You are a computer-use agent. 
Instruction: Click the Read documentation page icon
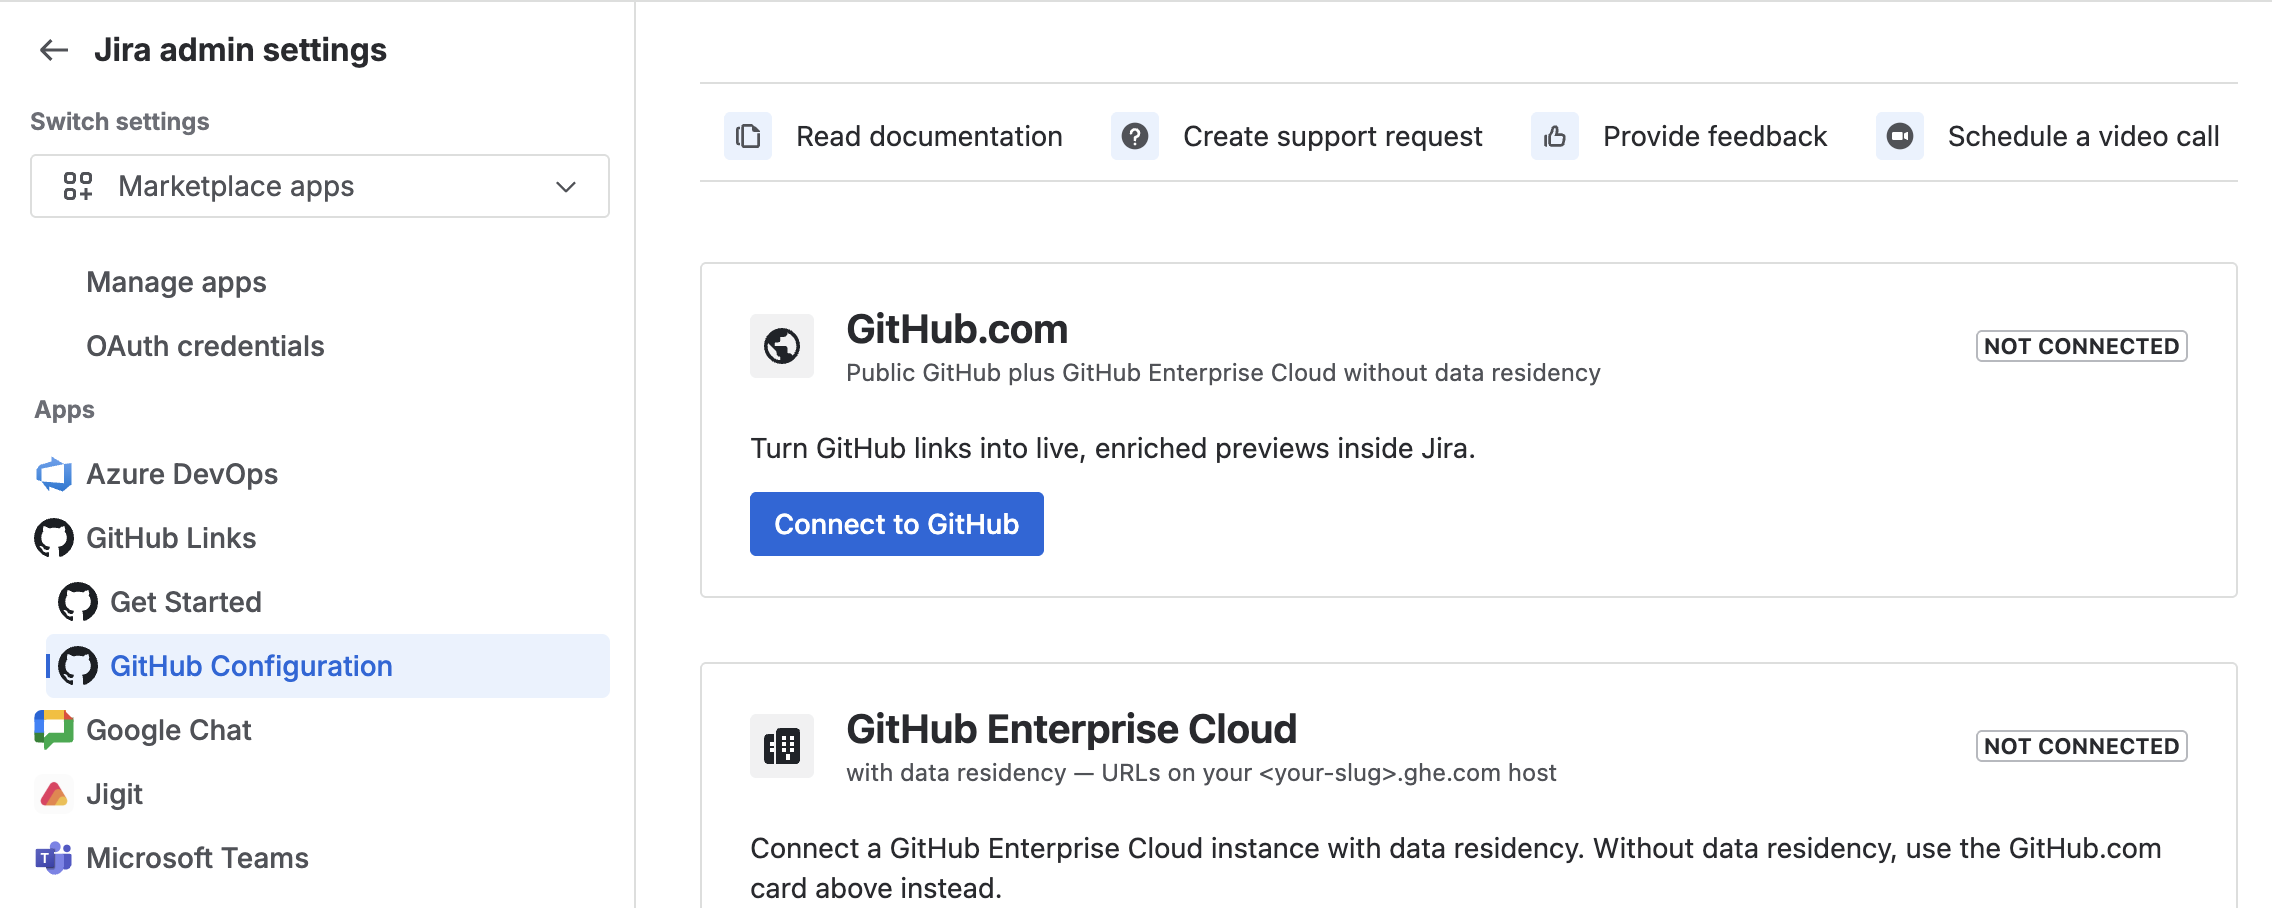[748, 136]
